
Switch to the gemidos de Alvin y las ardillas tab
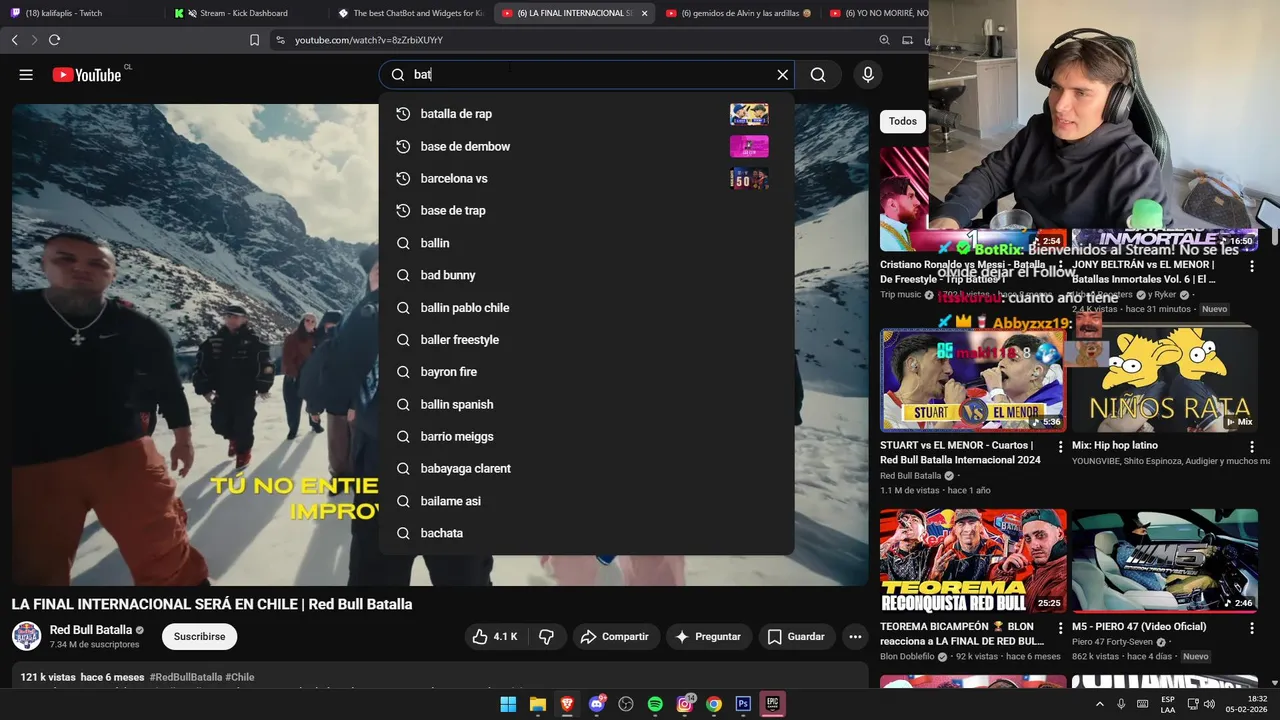click(738, 13)
